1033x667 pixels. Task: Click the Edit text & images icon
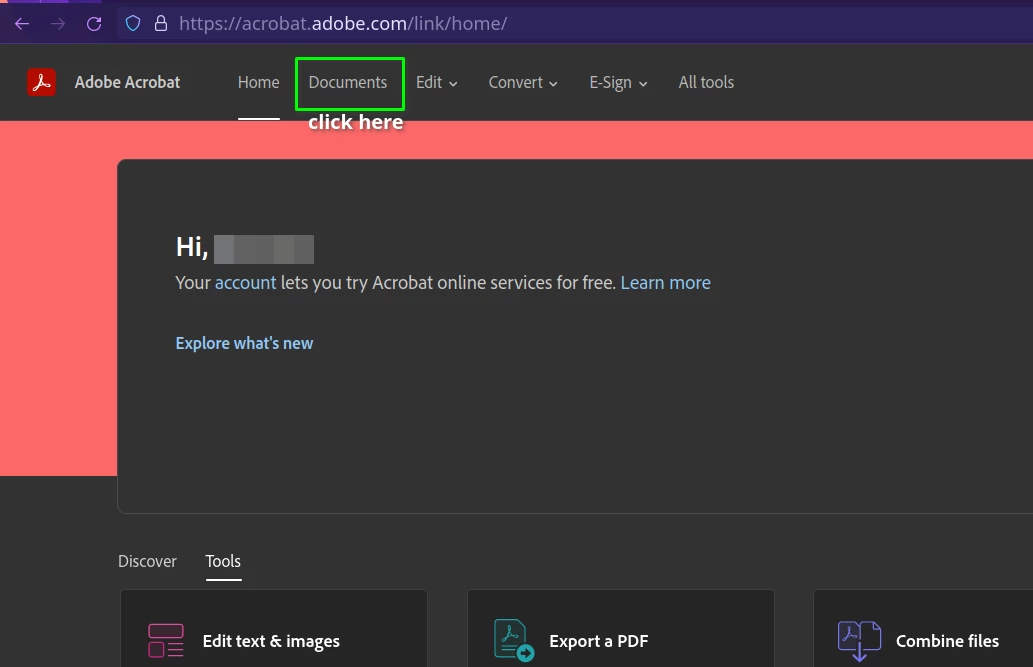[166, 641]
